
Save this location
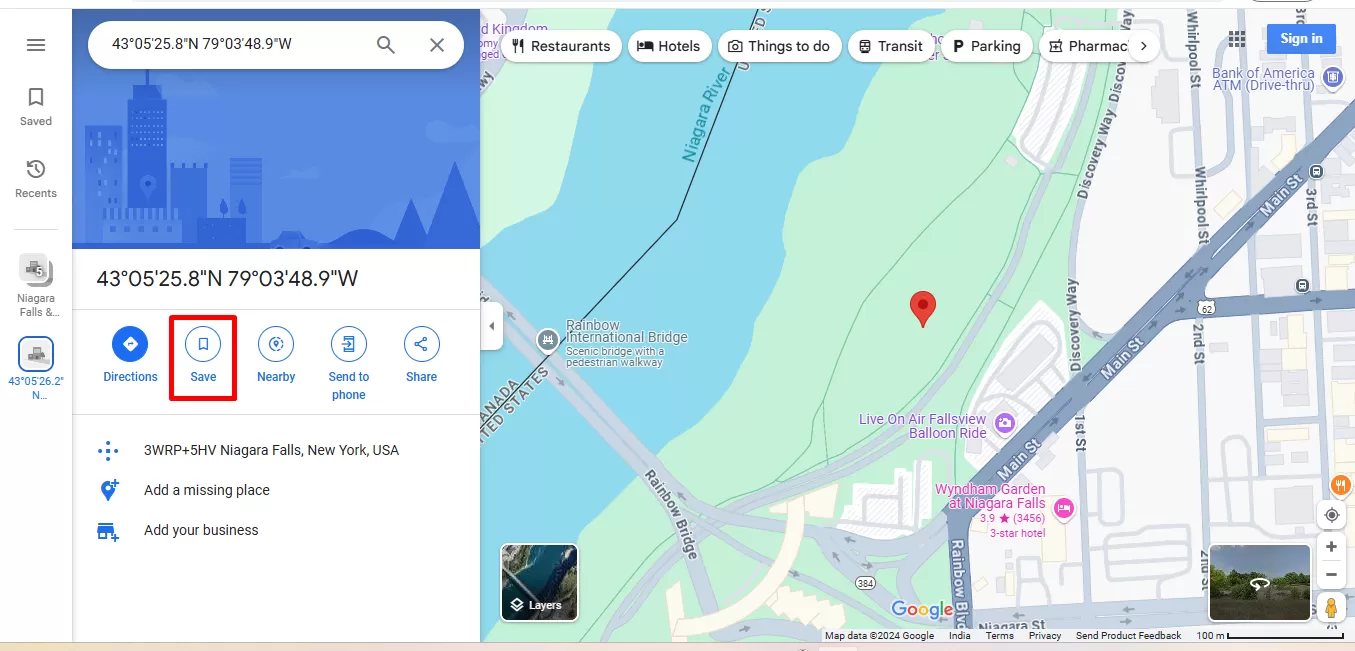tap(203, 355)
